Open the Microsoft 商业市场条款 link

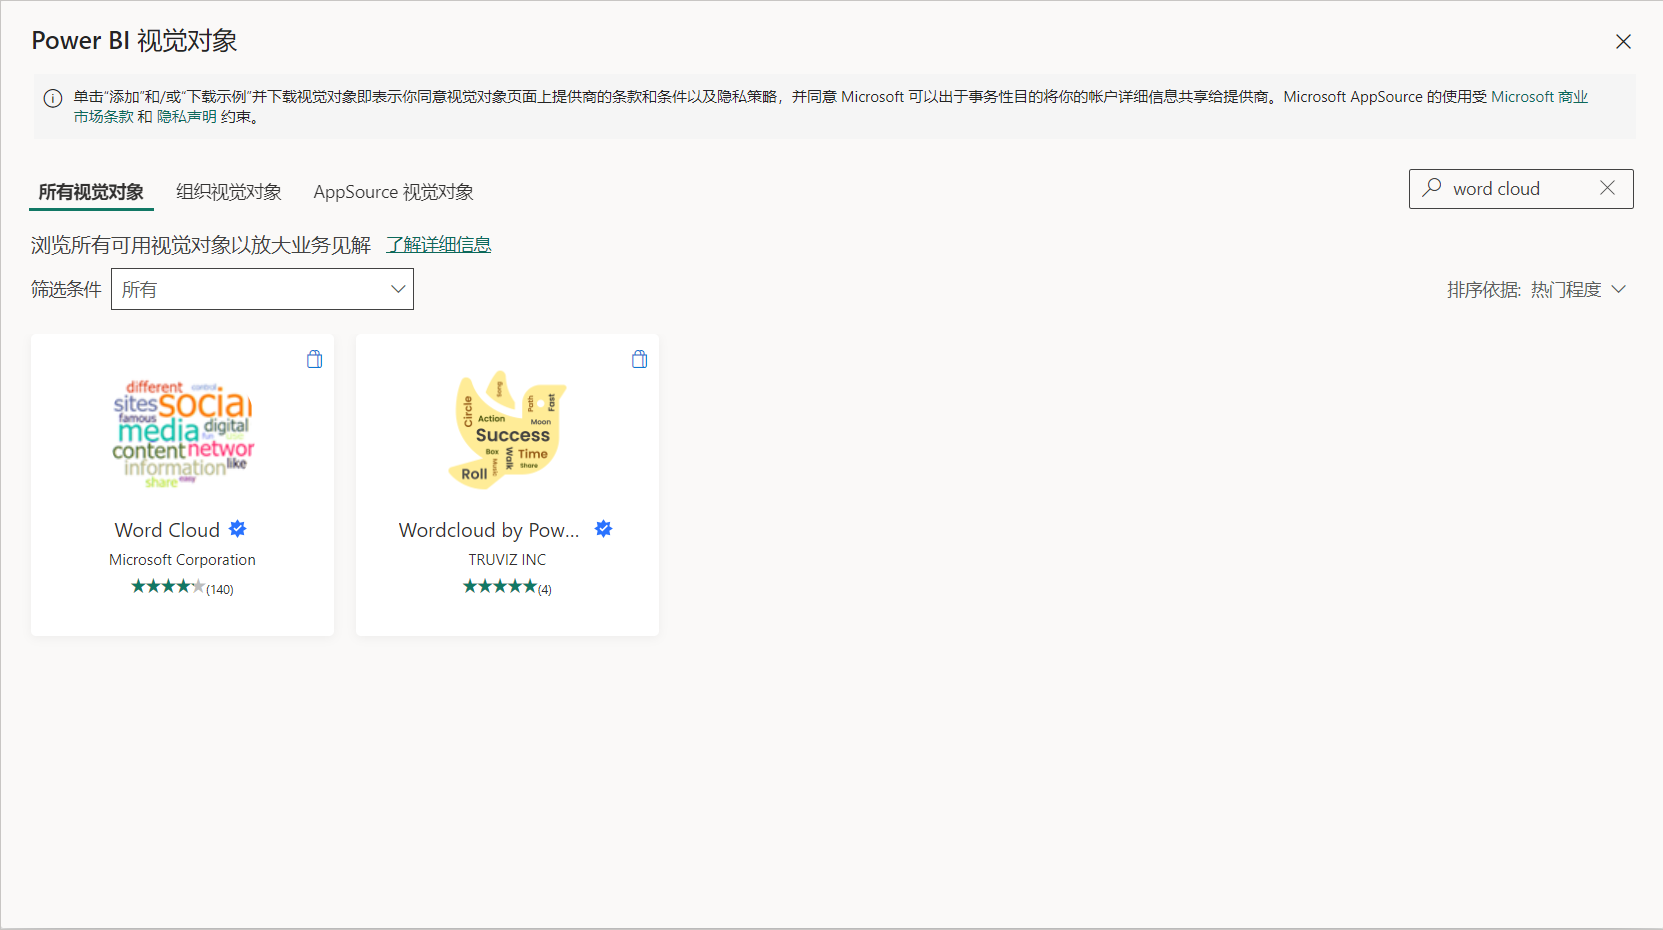pos(1539,97)
